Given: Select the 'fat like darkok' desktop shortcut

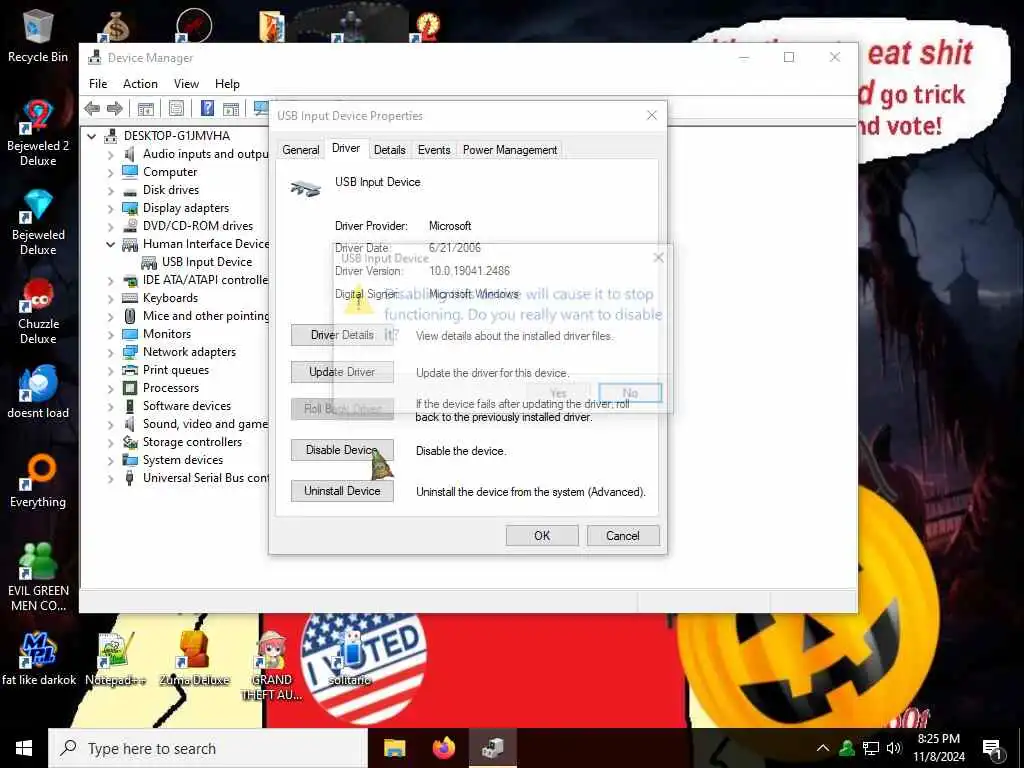Looking at the screenshot, I should click(x=39, y=659).
